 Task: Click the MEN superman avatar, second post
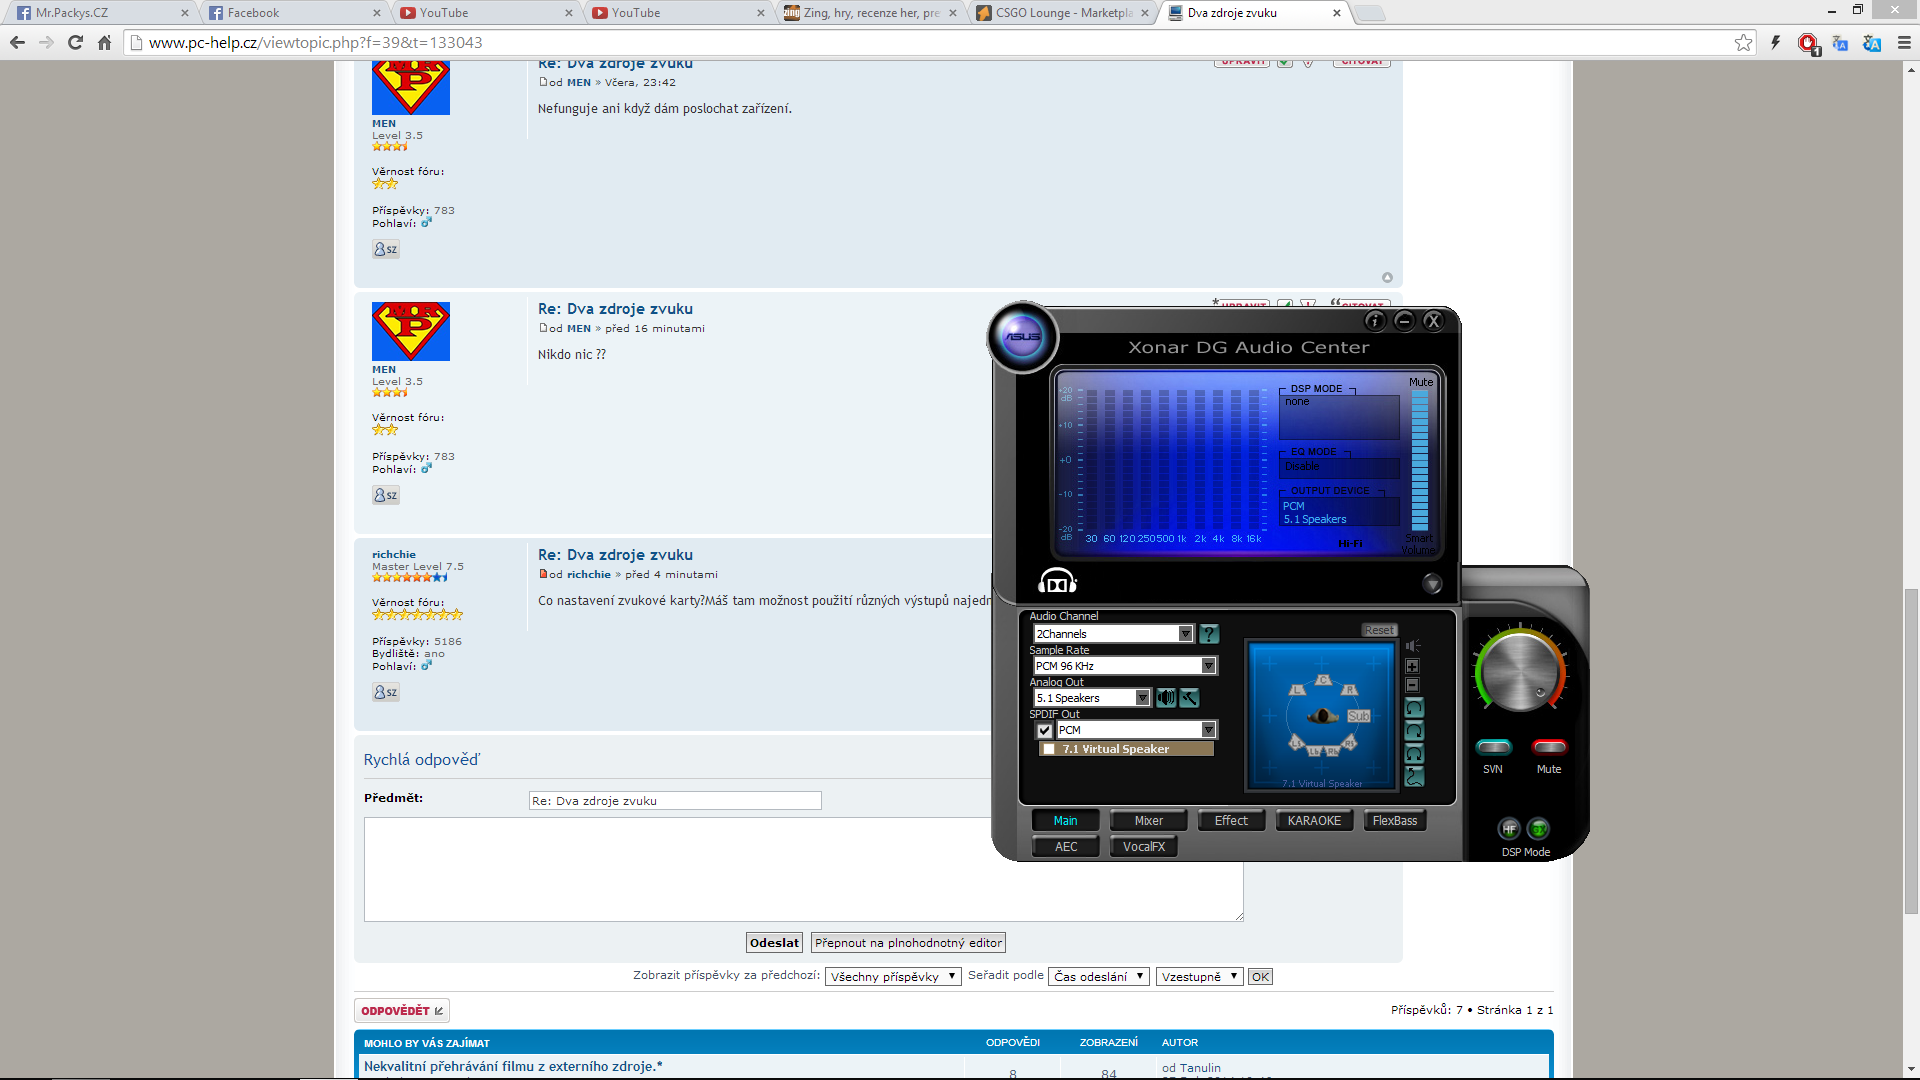pos(411,331)
